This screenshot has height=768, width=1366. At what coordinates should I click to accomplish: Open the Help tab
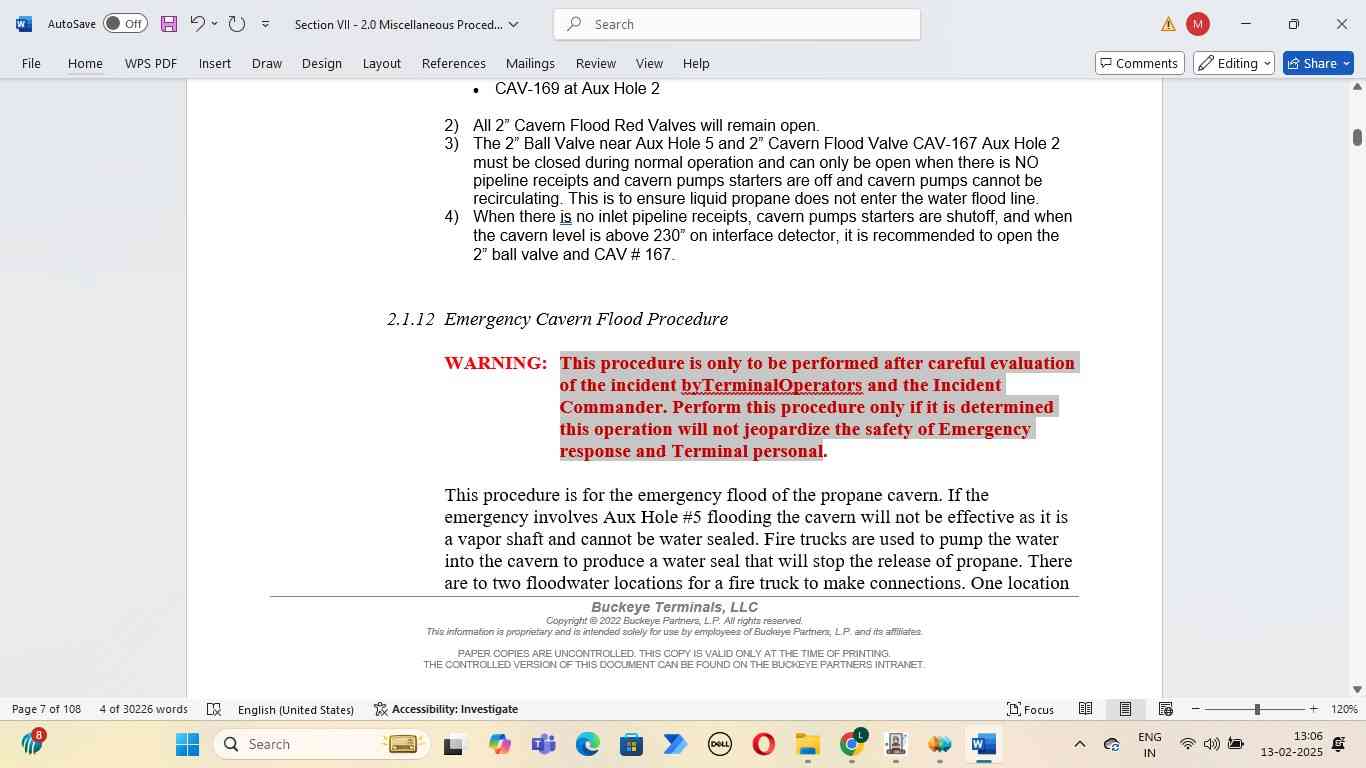(x=696, y=63)
